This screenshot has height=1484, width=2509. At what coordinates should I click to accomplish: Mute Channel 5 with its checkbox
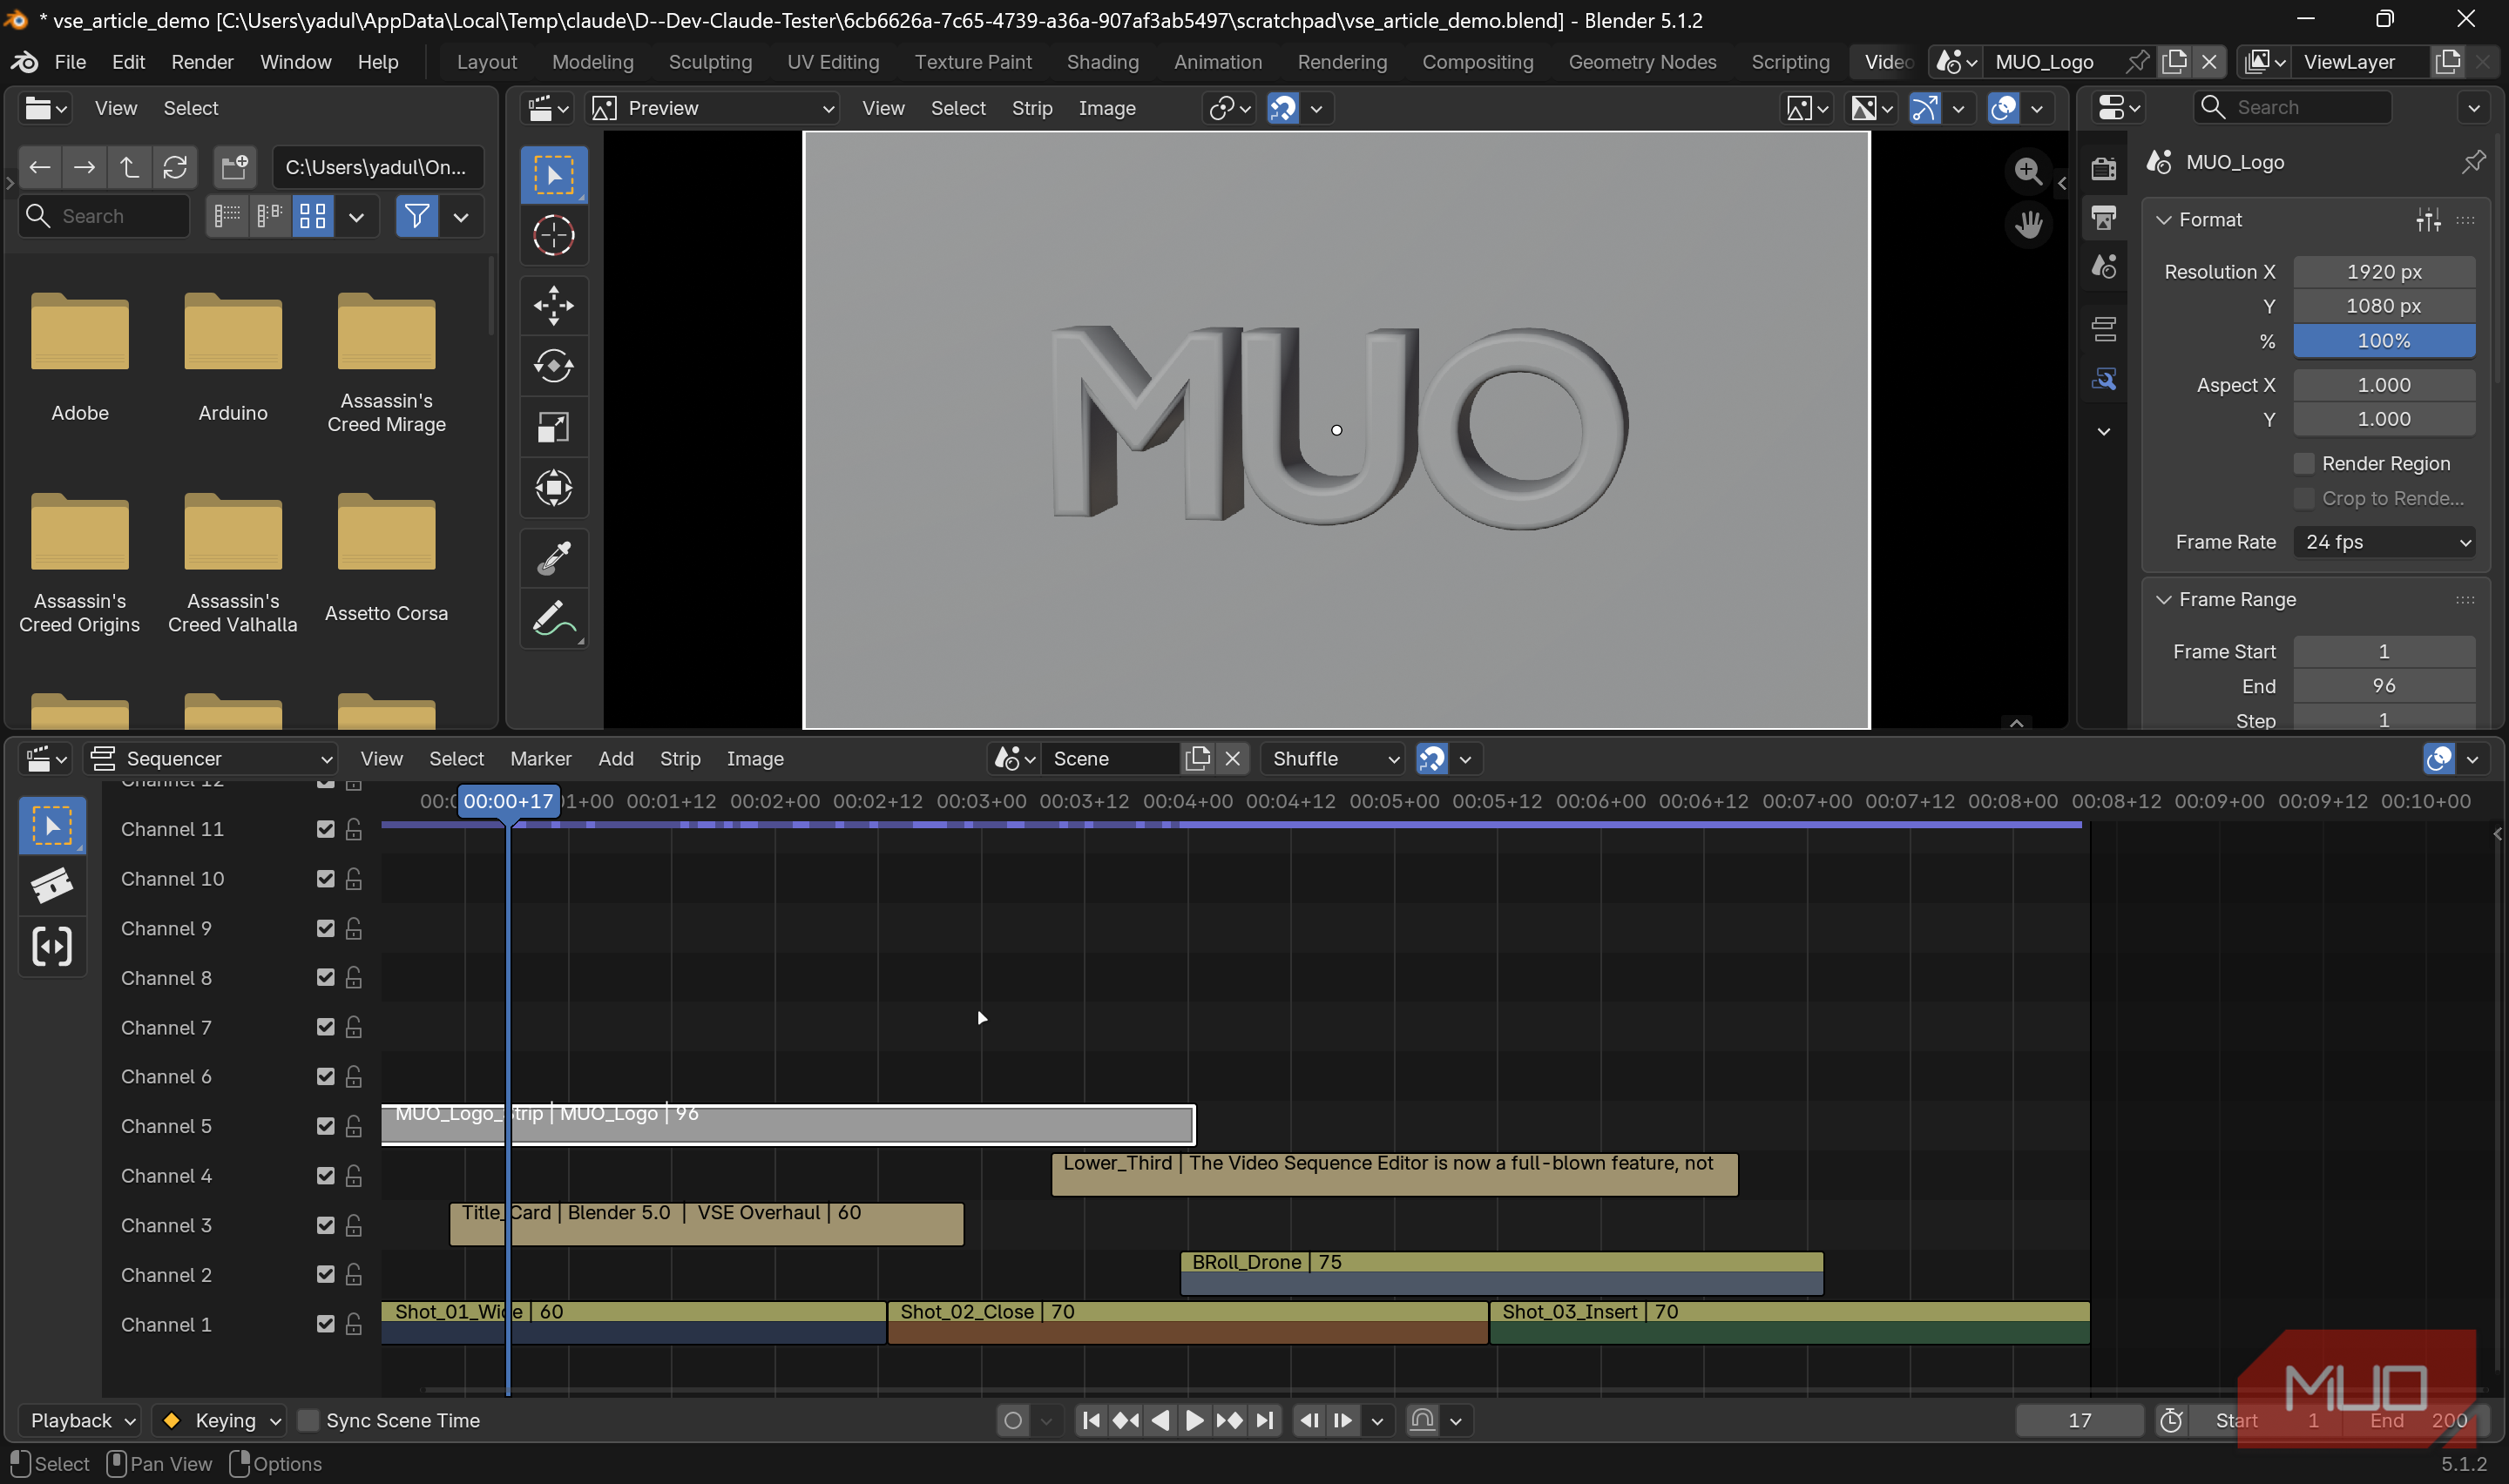(325, 1126)
